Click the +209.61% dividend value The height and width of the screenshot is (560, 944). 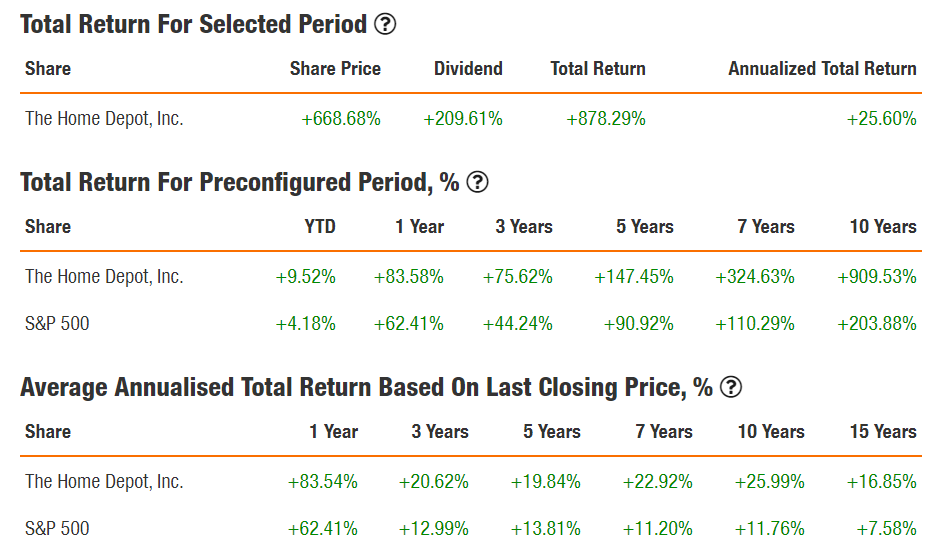tap(463, 119)
